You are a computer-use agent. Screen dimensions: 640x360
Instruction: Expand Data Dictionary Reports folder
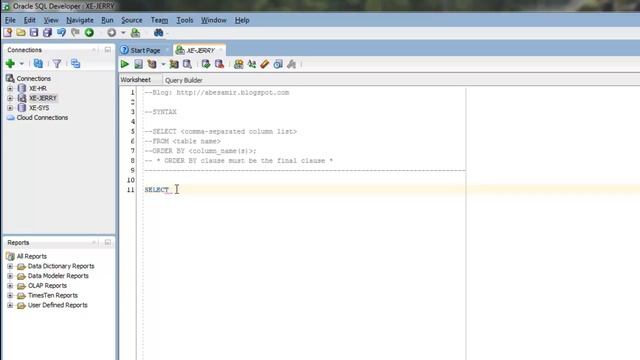10,266
